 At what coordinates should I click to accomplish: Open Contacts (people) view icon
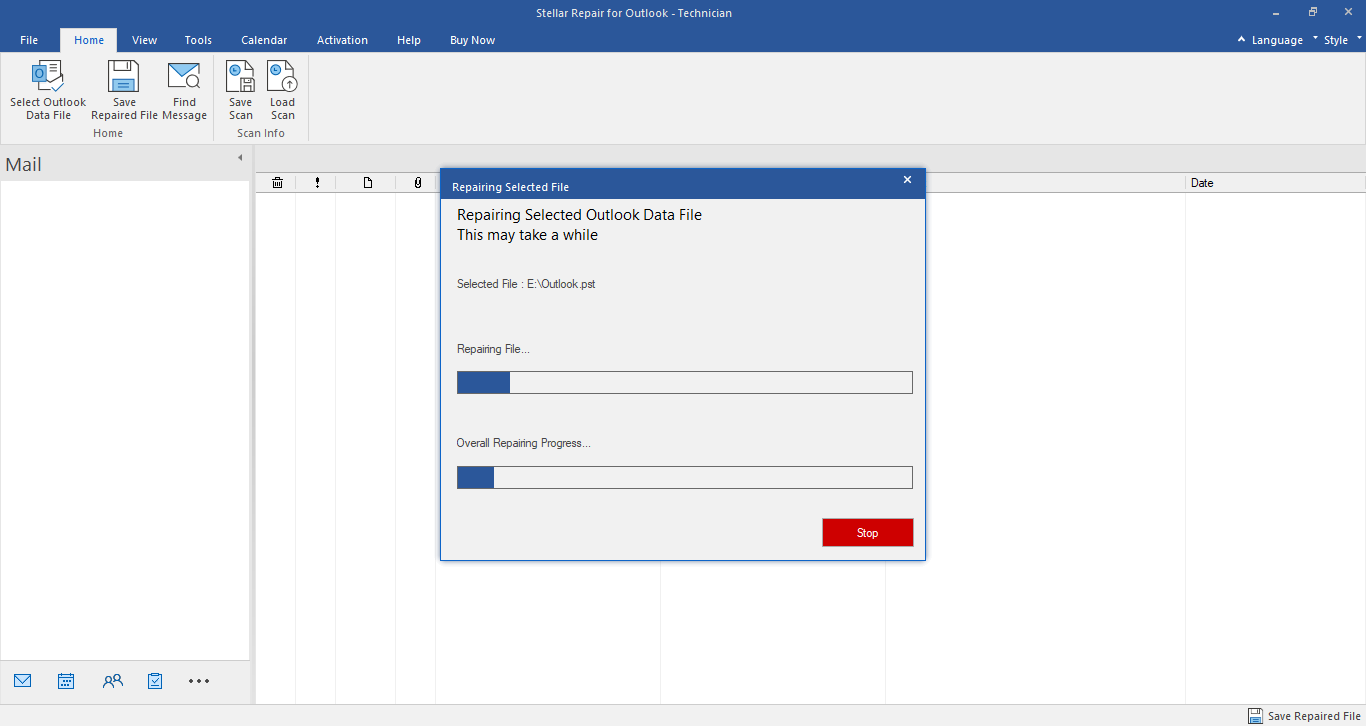[112, 681]
